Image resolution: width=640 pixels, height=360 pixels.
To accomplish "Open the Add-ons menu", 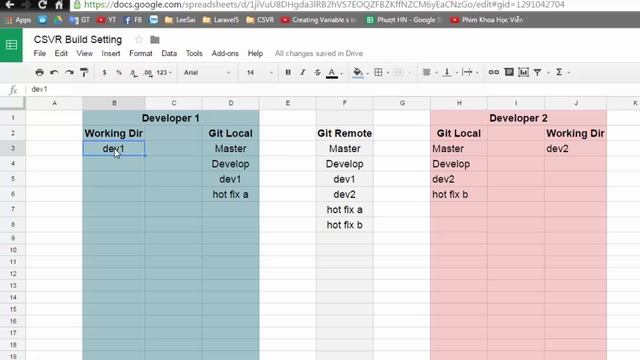I will pyautogui.click(x=225, y=53).
